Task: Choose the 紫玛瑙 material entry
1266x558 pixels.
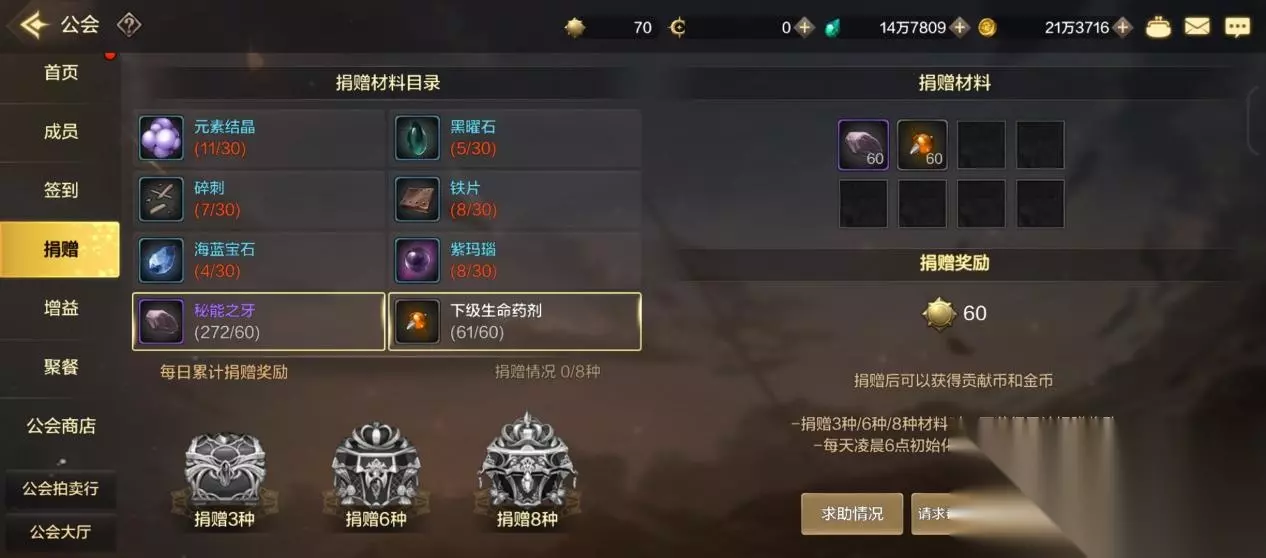Action: (515, 260)
